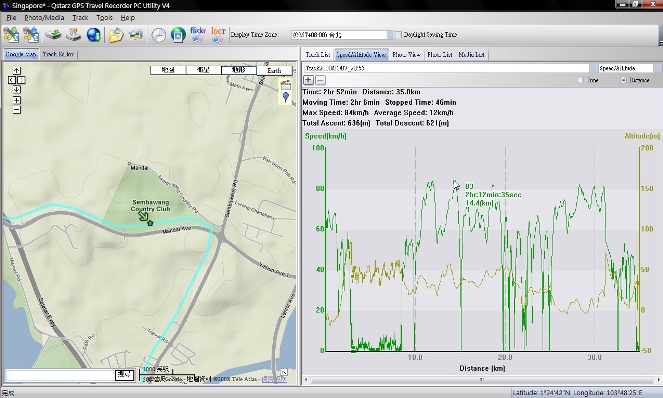Click the pictures media toolbar icon
663x398 pixels.
pyautogui.click(x=136, y=35)
